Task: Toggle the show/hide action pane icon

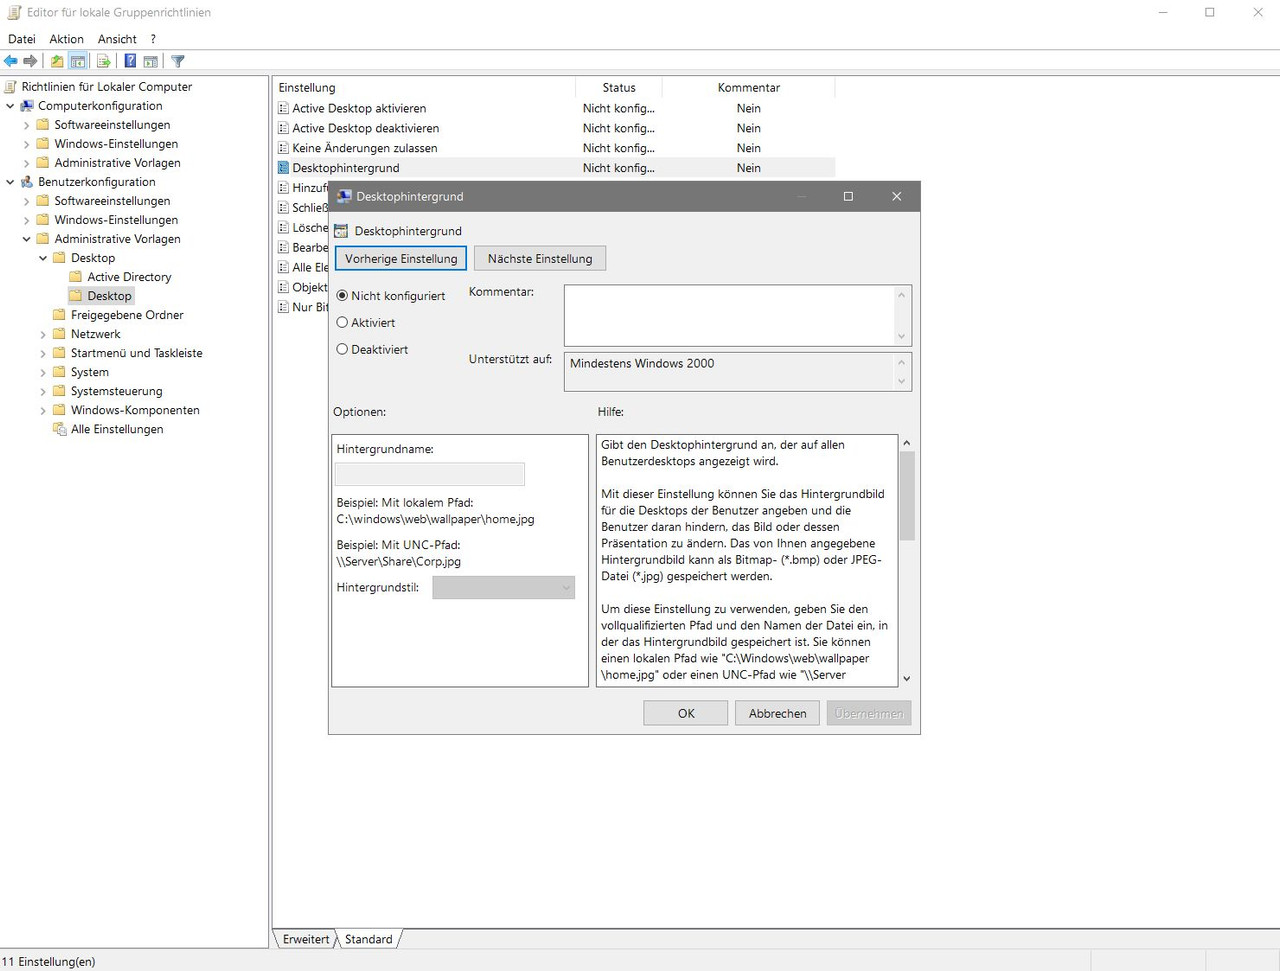Action: (150, 61)
